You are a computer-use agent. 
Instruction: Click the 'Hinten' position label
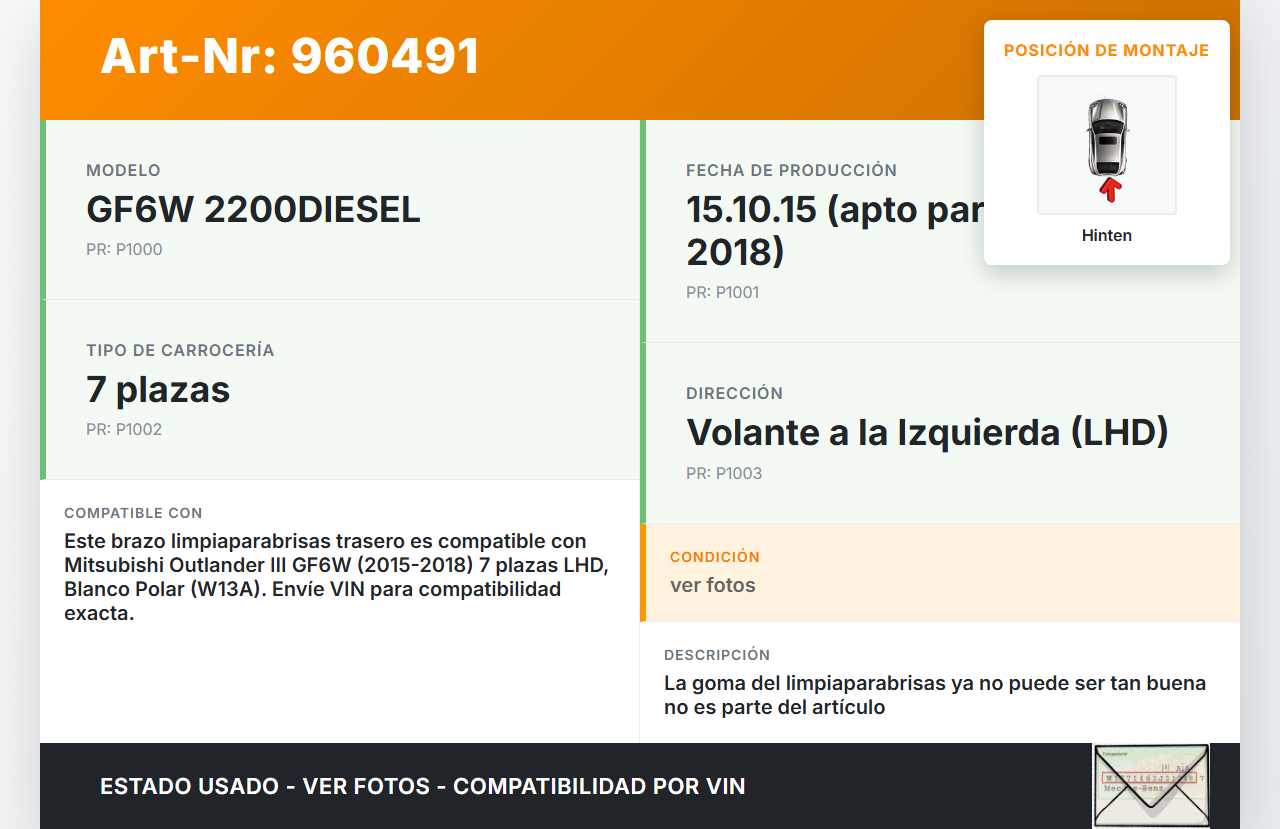tap(1107, 236)
